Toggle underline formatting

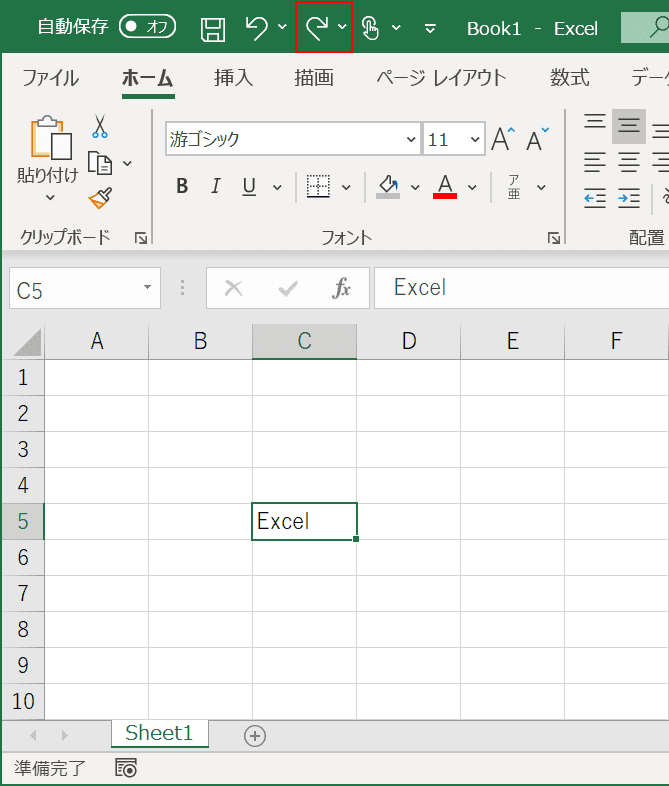249,186
